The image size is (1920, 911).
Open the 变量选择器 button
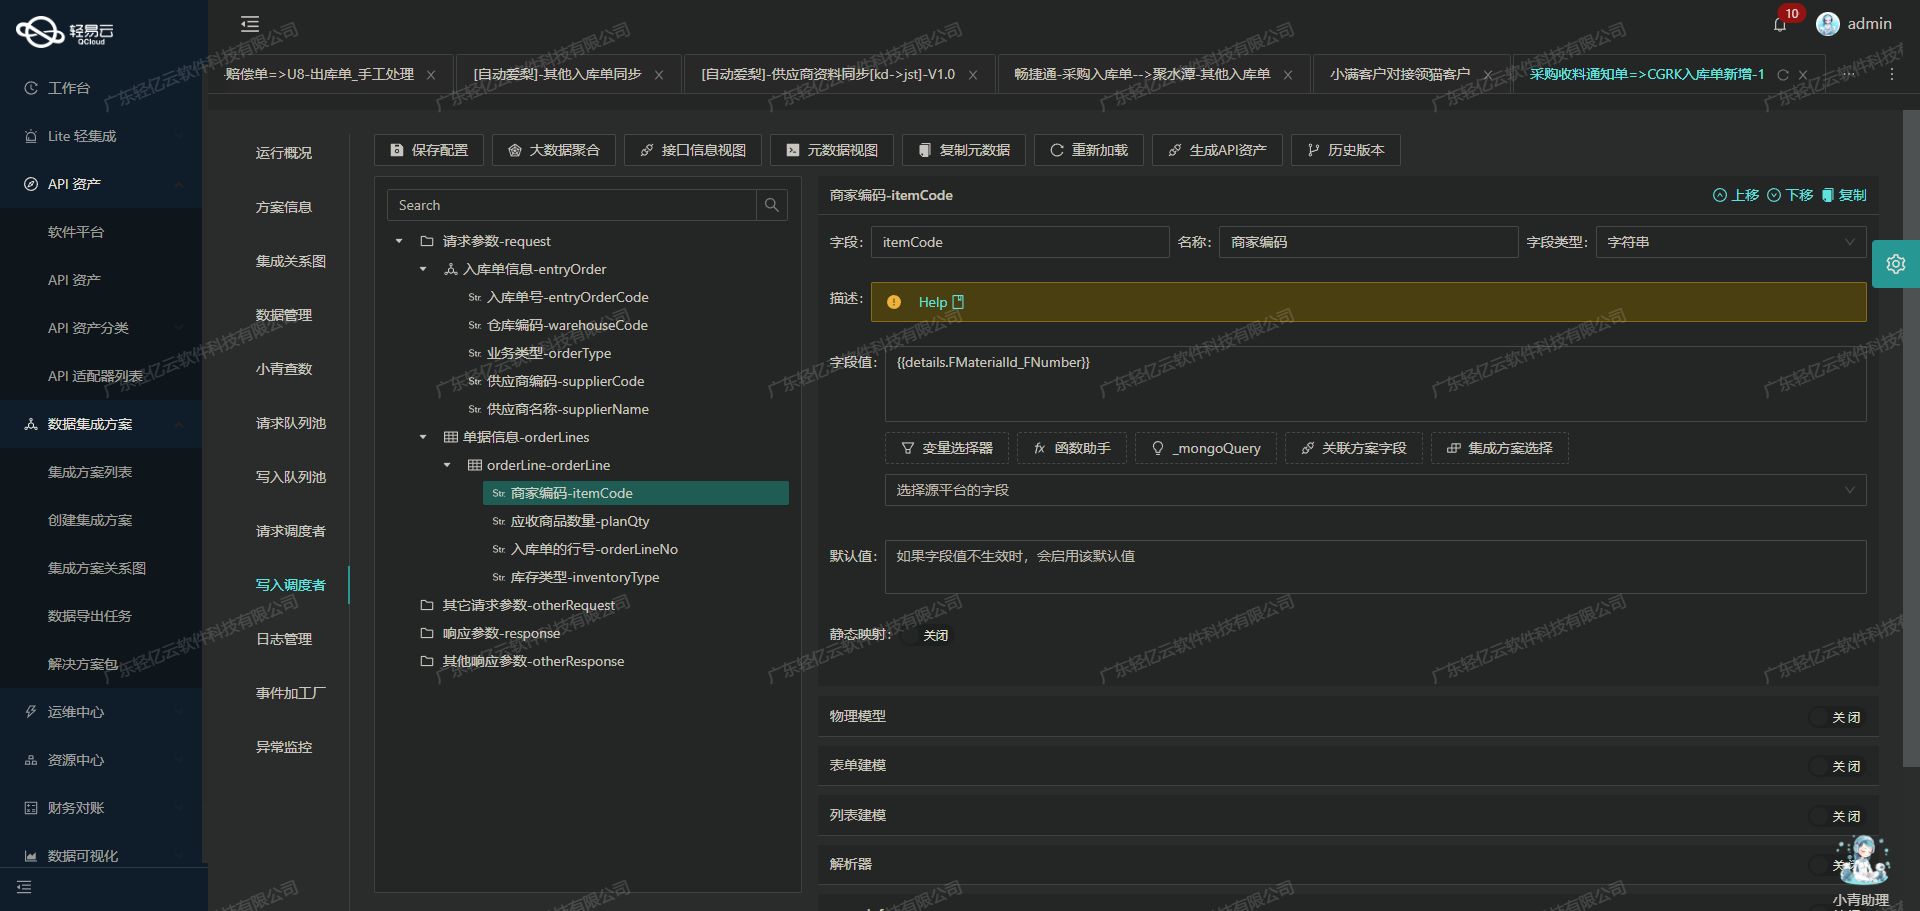[x=947, y=448]
